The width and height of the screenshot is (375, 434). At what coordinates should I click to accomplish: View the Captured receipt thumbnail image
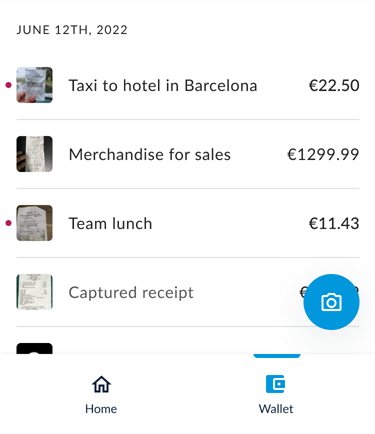[35, 292]
